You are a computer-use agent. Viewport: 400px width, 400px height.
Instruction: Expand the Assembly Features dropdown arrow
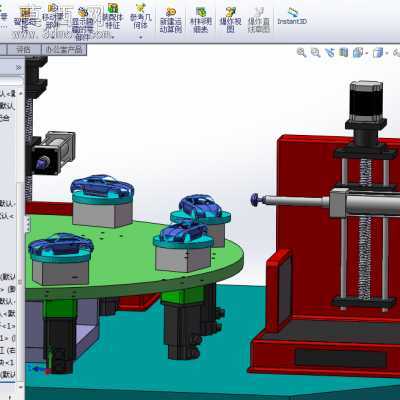pos(113,37)
